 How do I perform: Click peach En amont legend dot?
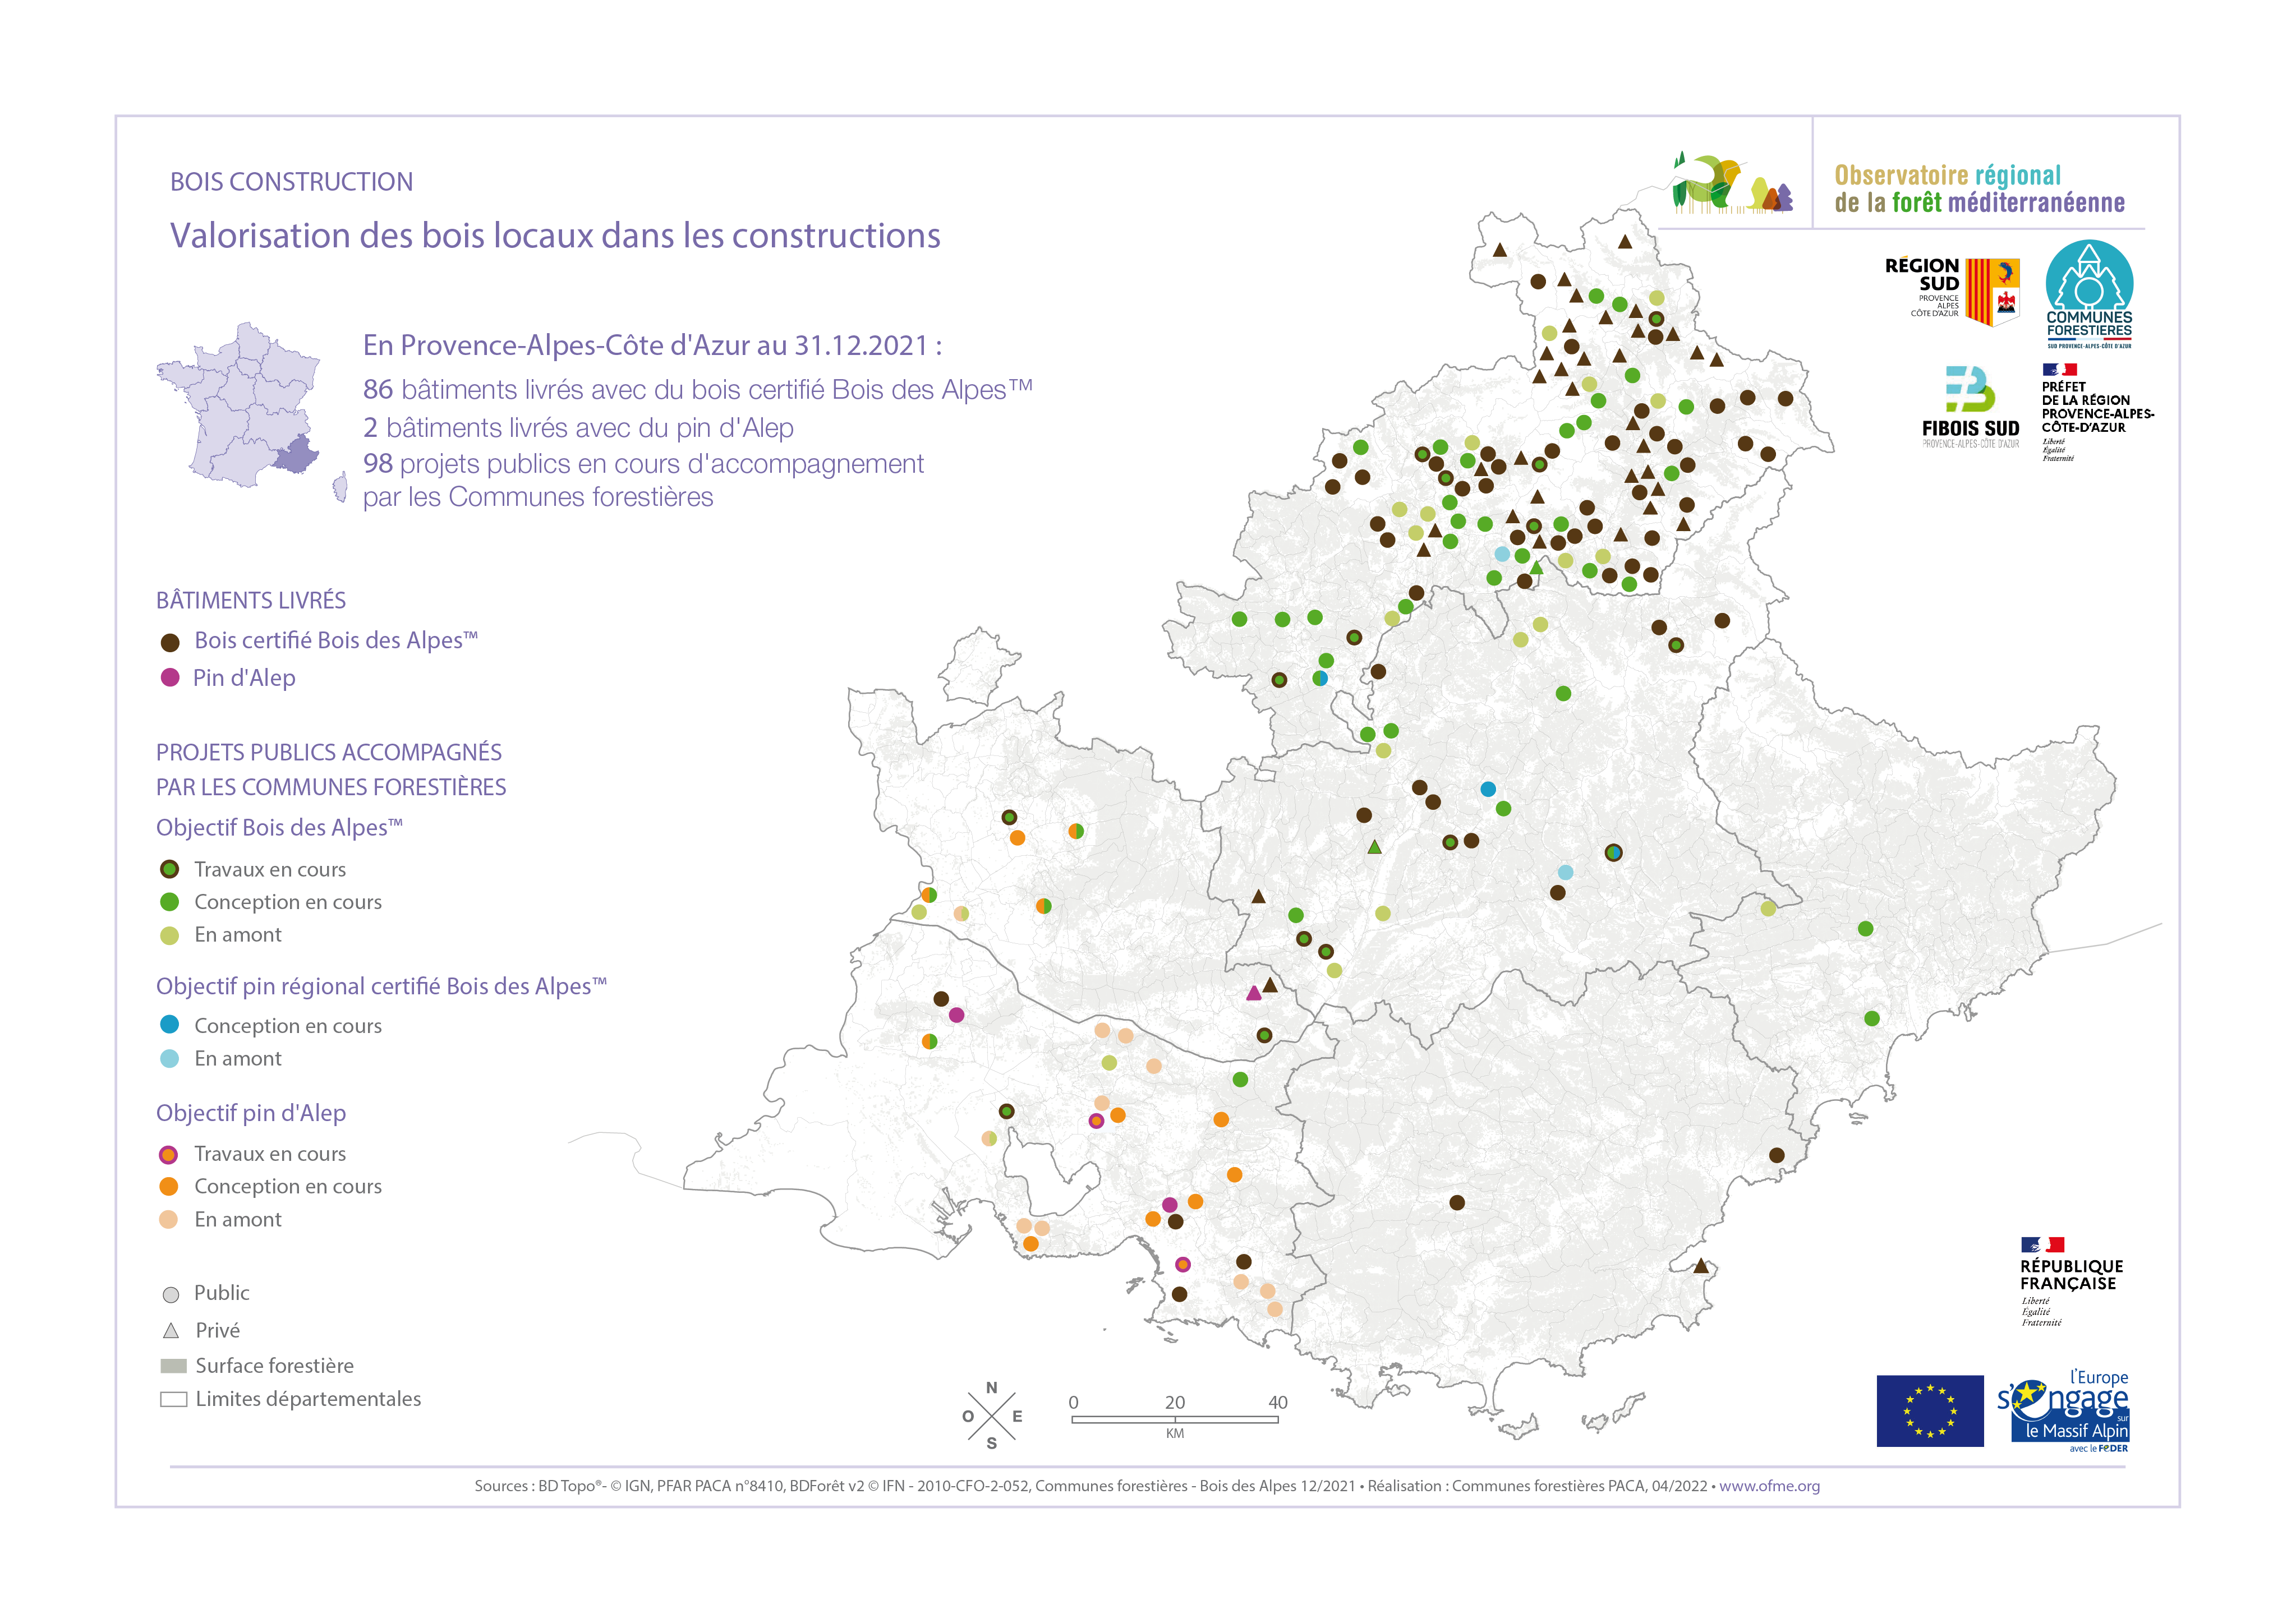coord(169,1219)
